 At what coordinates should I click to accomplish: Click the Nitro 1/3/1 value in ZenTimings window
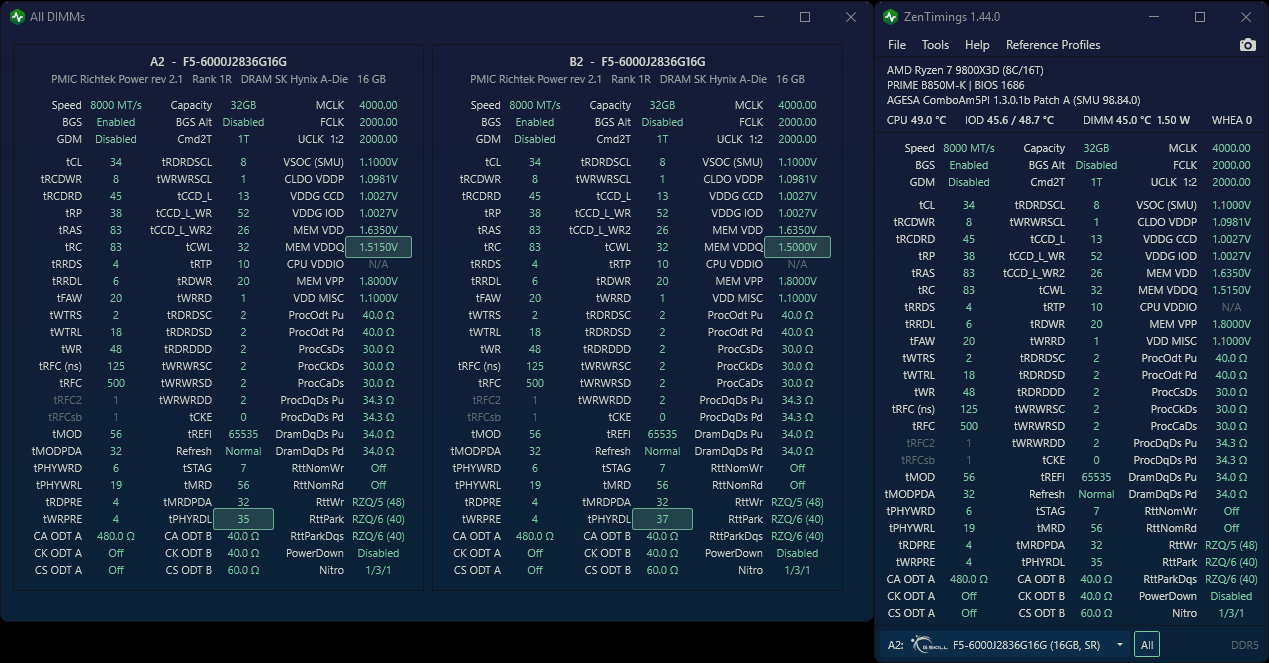(x=1231, y=613)
